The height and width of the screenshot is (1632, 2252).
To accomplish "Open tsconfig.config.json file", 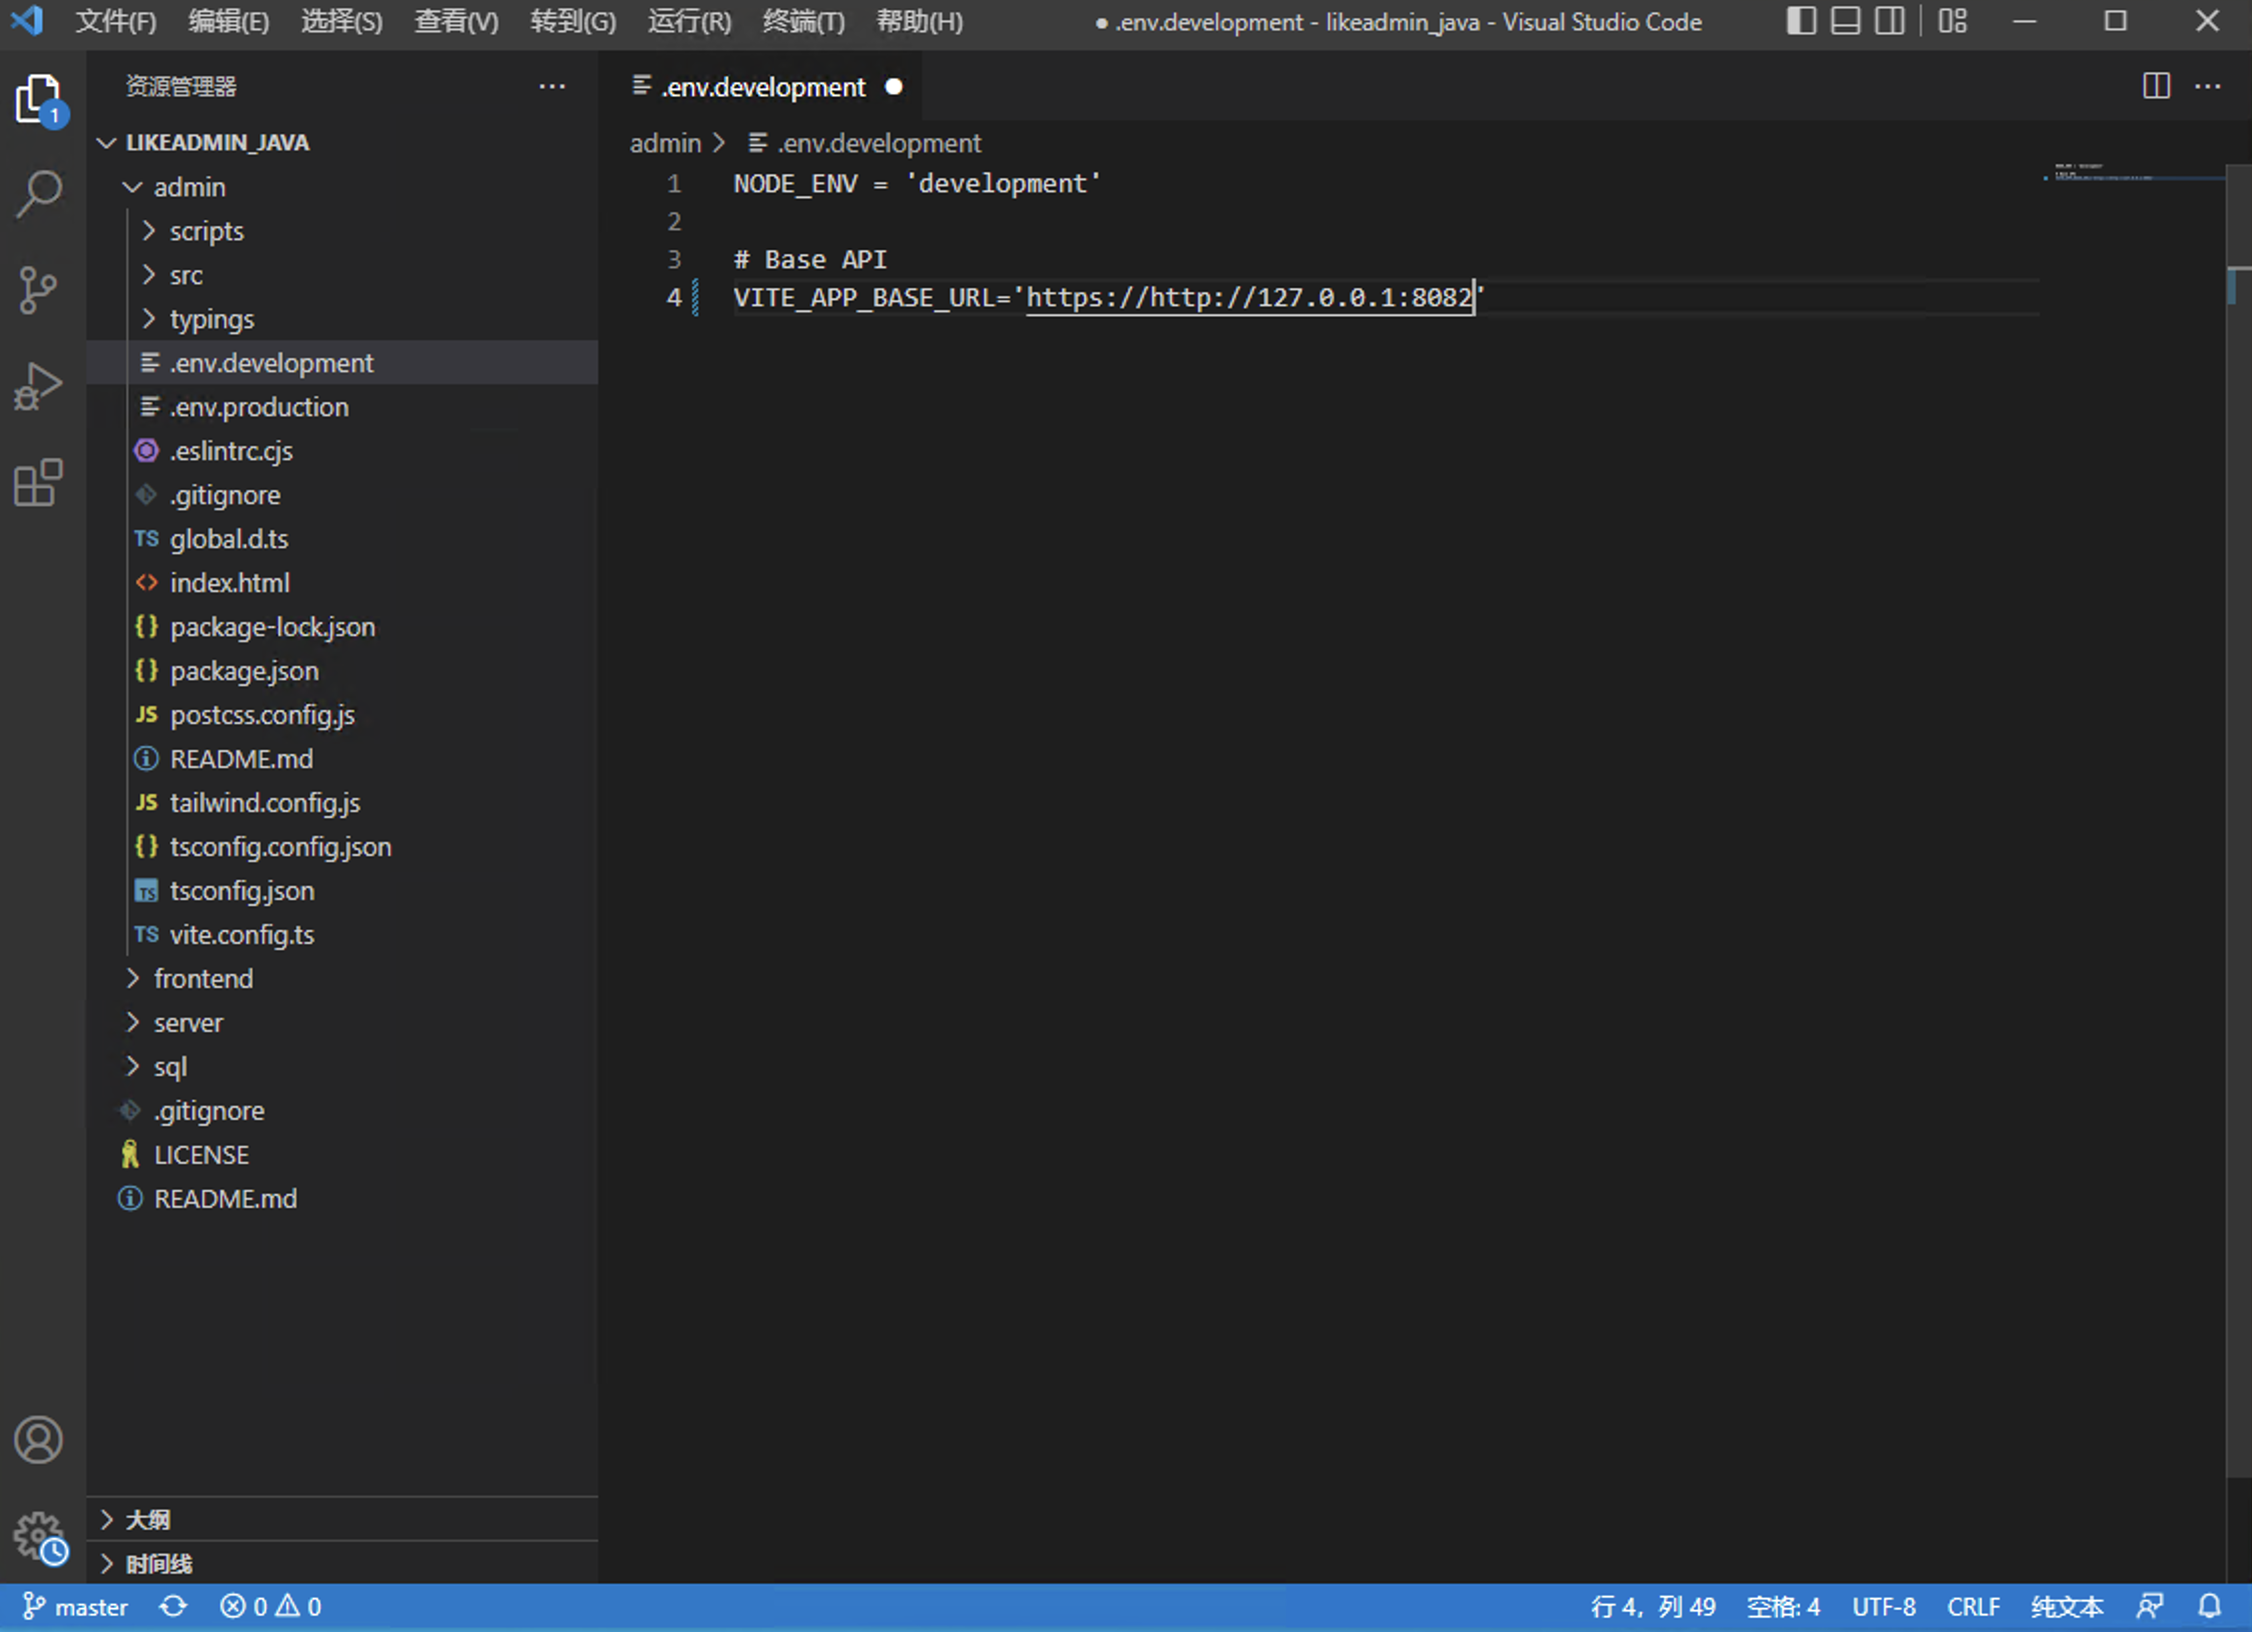I will pyautogui.click(x=342, y=847).
